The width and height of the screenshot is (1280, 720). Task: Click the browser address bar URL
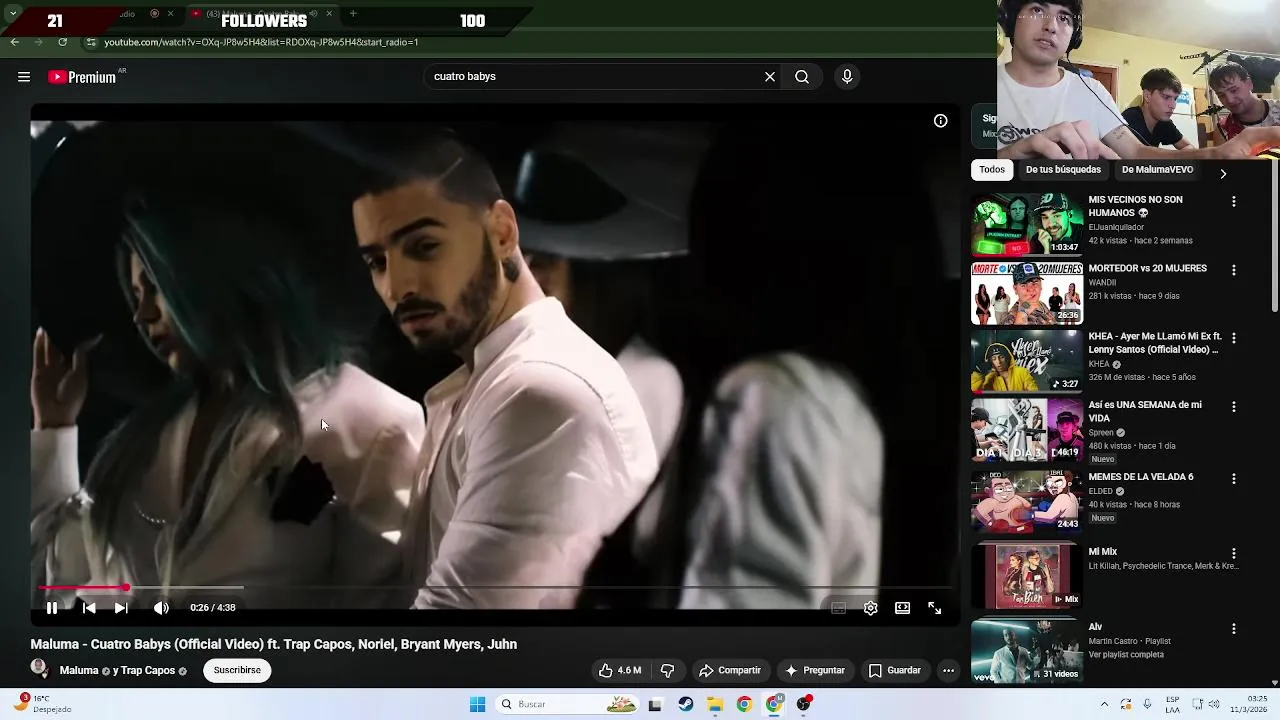261,42
